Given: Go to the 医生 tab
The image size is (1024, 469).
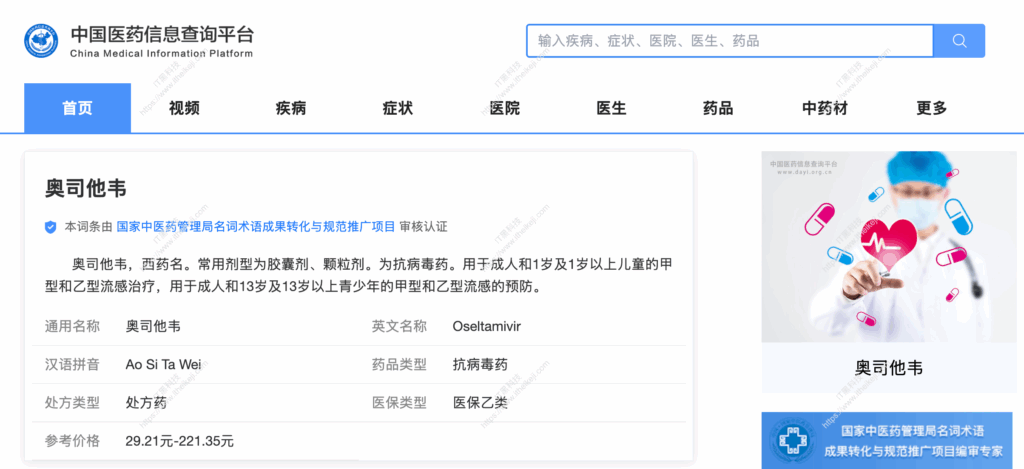Looking at the screenshot, I should (611, 108).
